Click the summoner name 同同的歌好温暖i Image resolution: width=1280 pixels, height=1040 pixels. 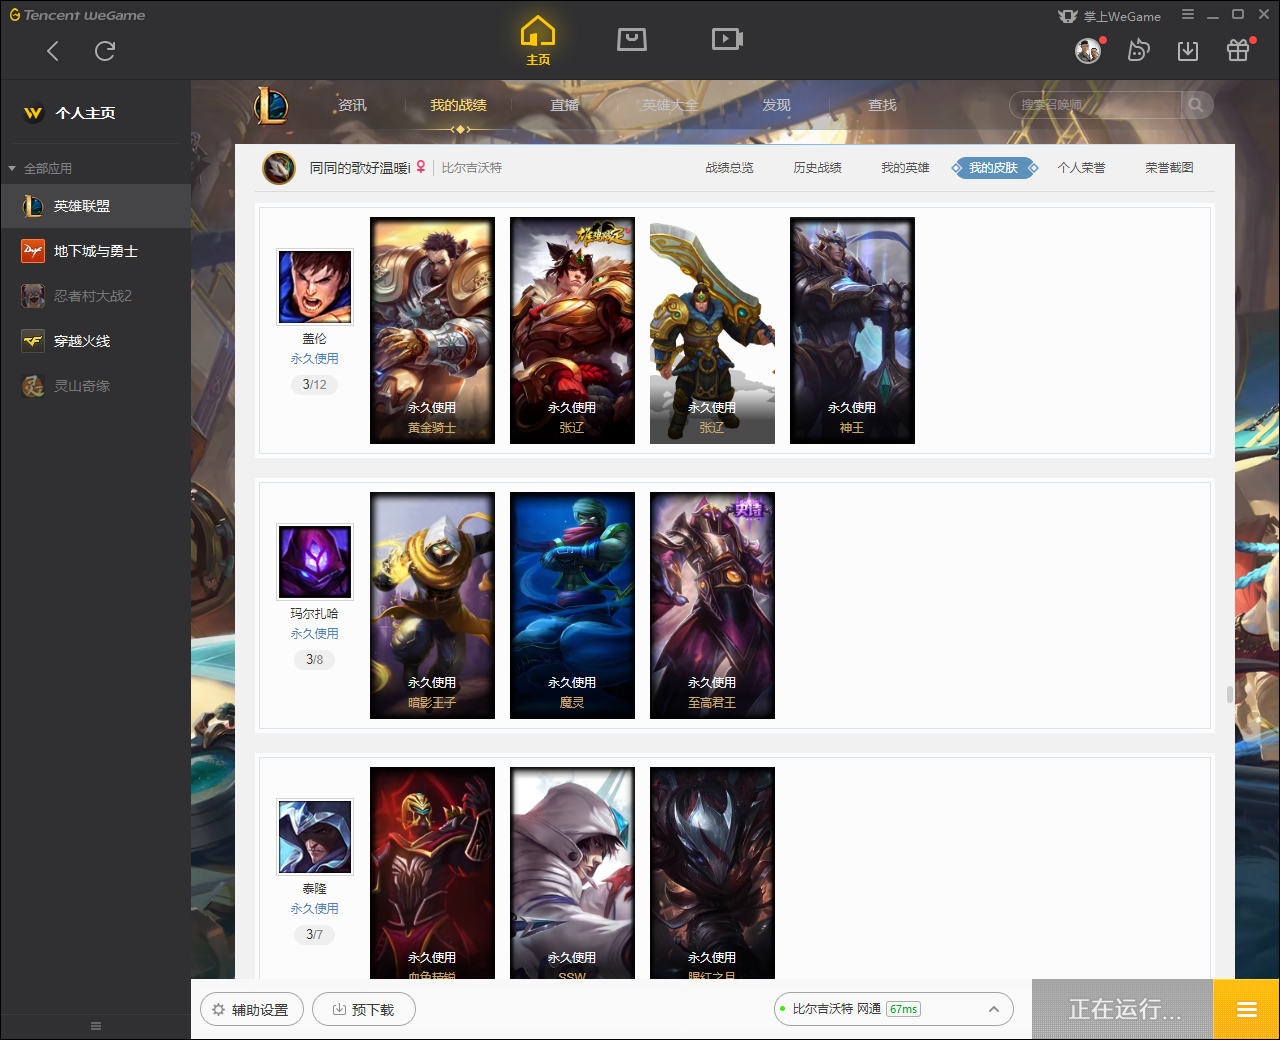[360, 168]
